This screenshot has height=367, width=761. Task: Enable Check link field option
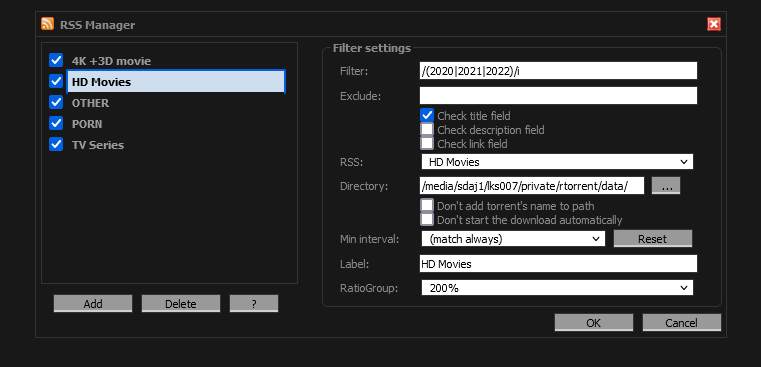pyautogui.click(x=427, y=144)
